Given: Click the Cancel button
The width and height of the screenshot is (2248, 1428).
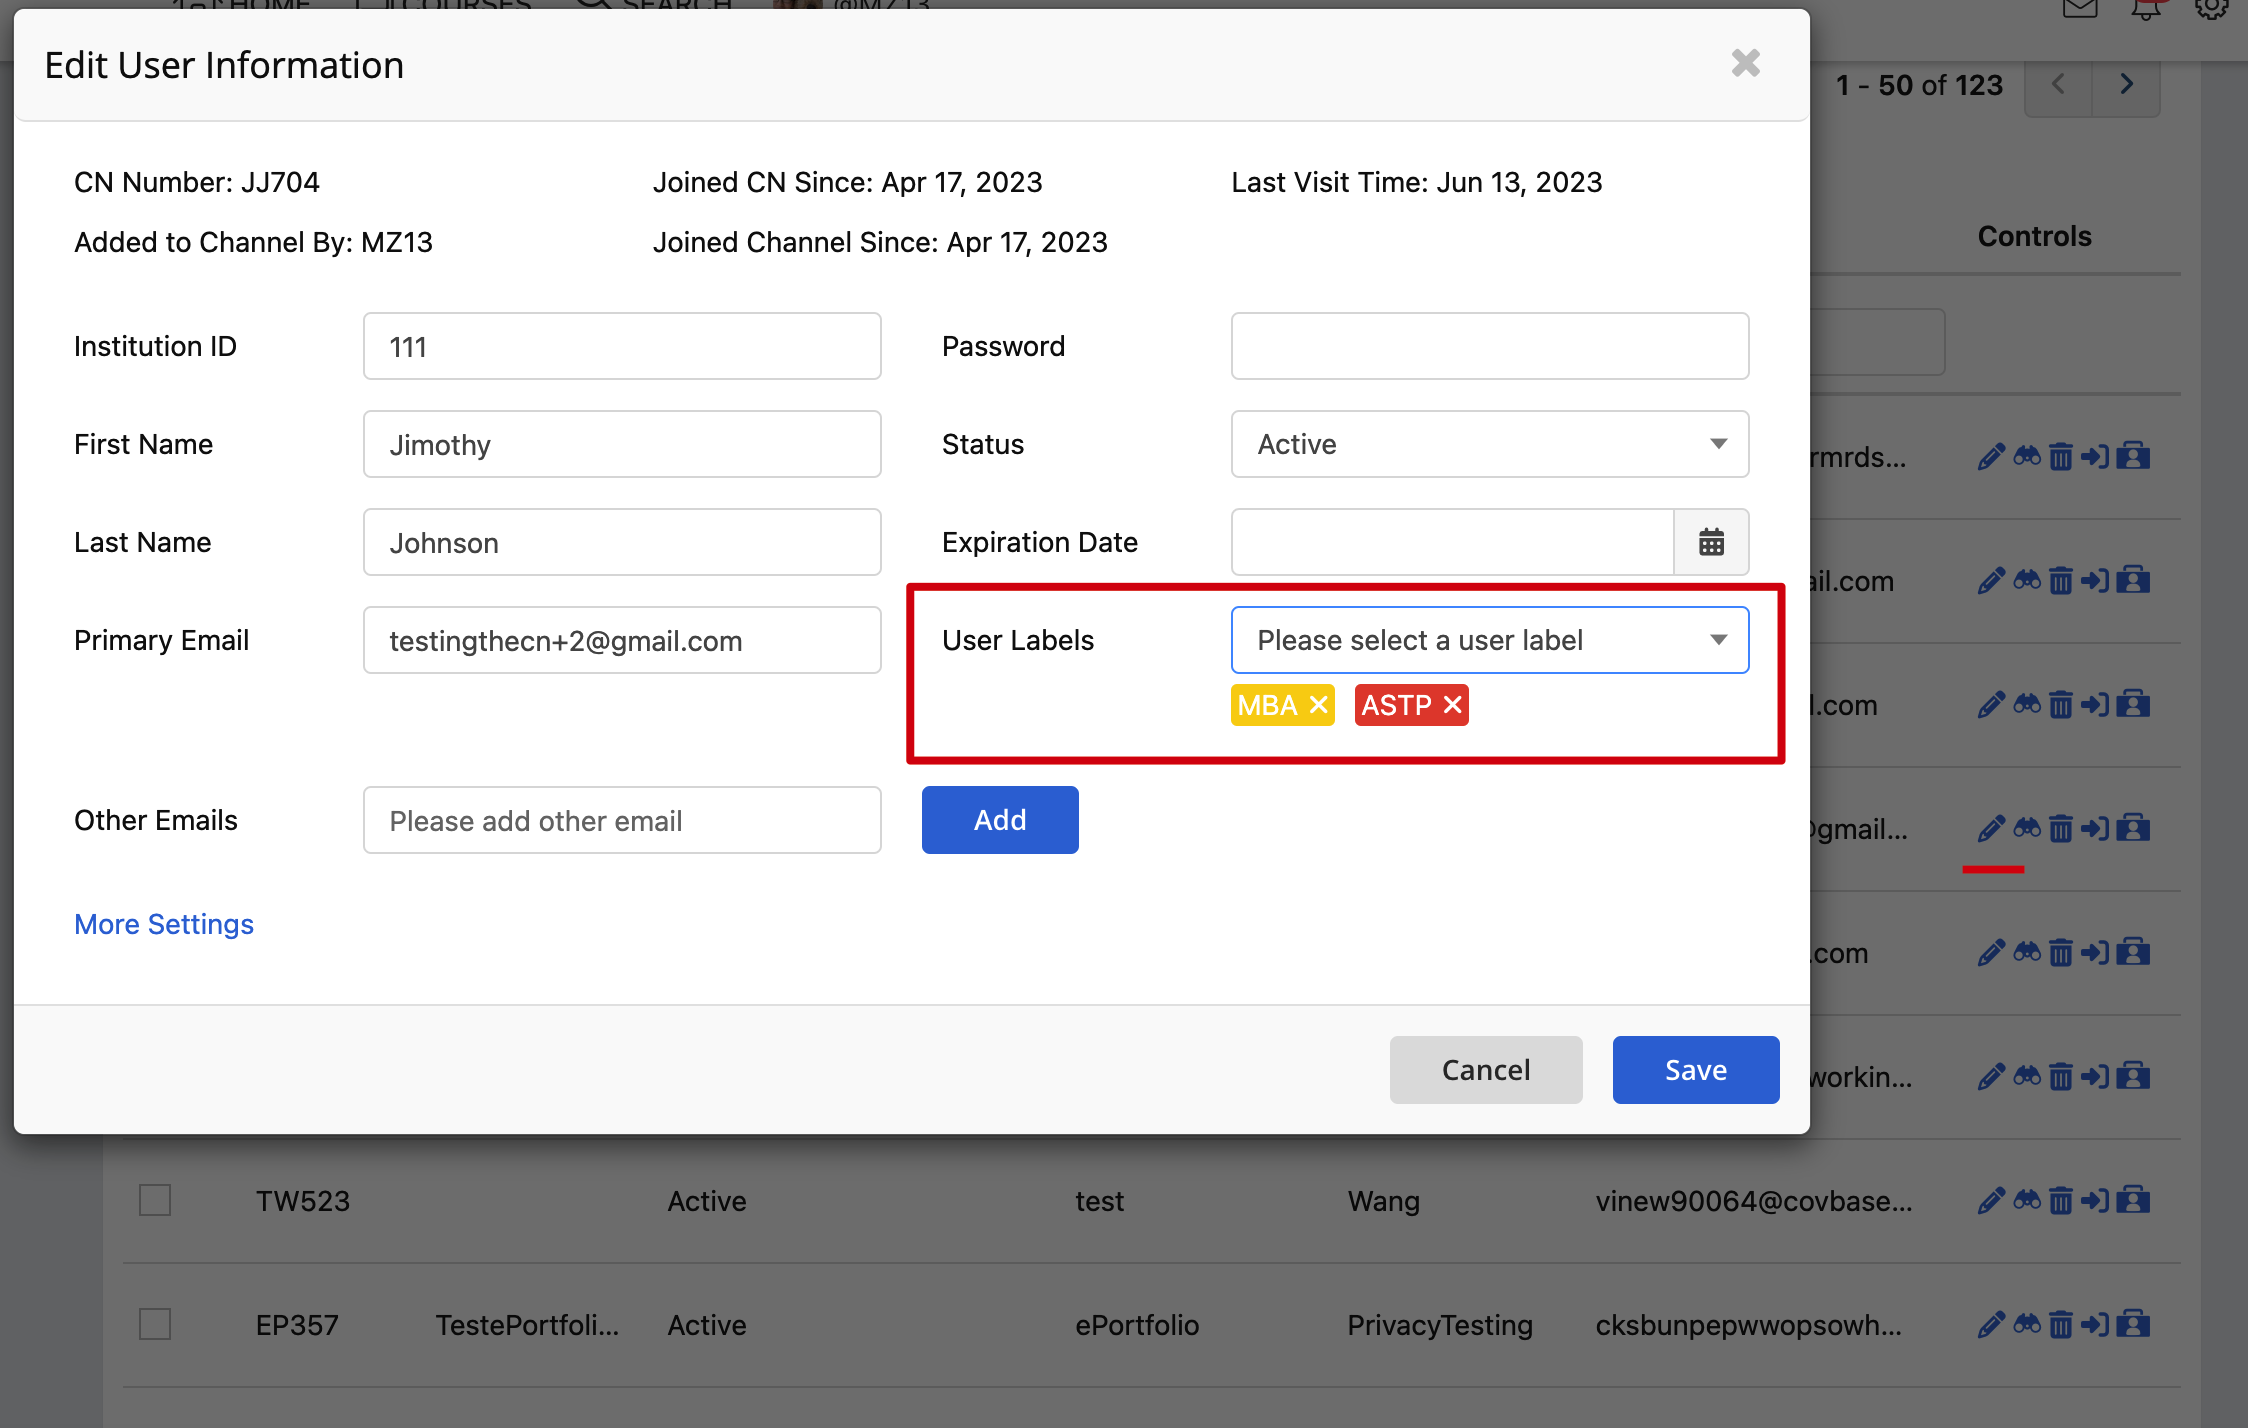Looking at the screenshot, I should tap(1486, 1070).
